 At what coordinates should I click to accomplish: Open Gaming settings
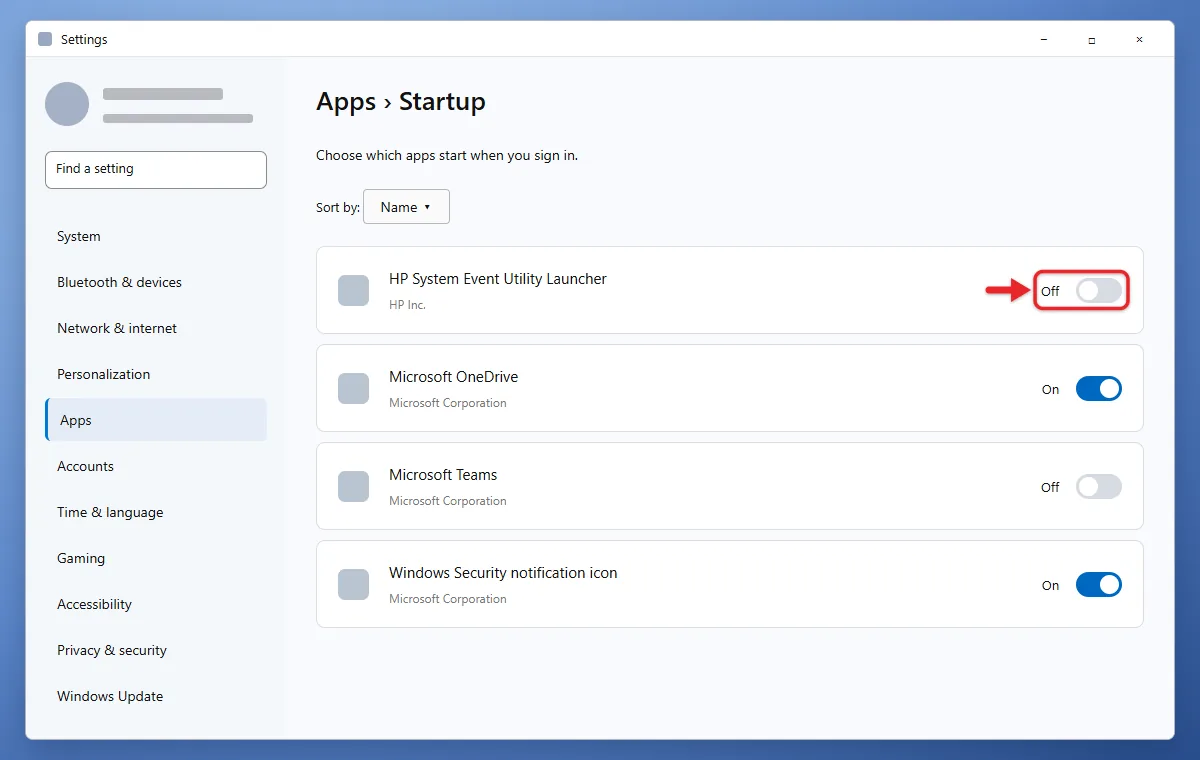[156, 558]
